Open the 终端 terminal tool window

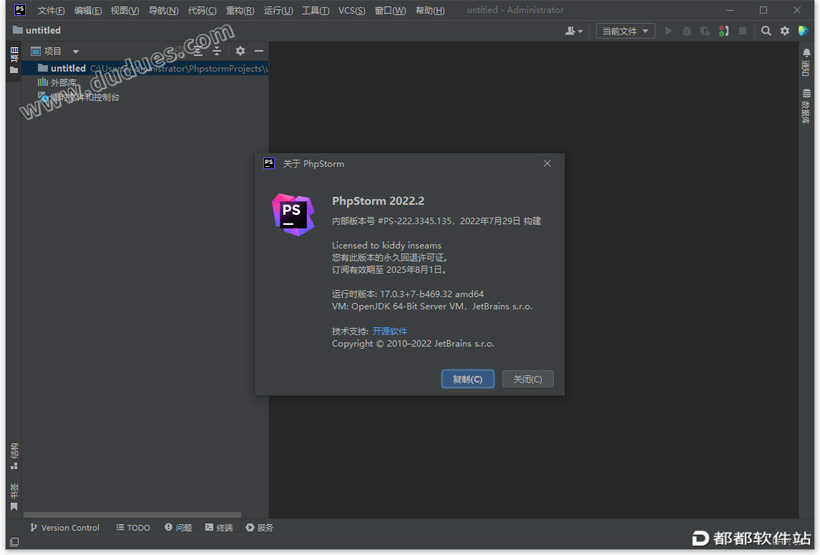[219, 527]
